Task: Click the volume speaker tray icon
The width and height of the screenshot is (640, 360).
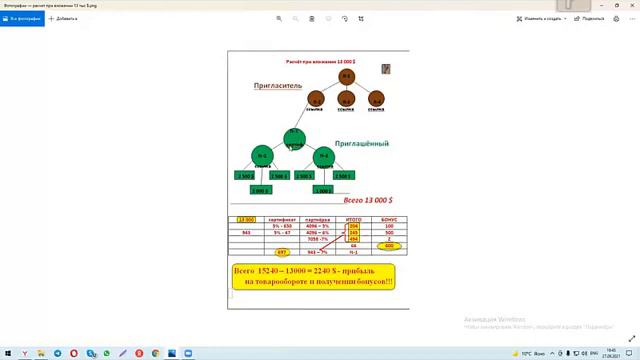Action: click(584, 353)
